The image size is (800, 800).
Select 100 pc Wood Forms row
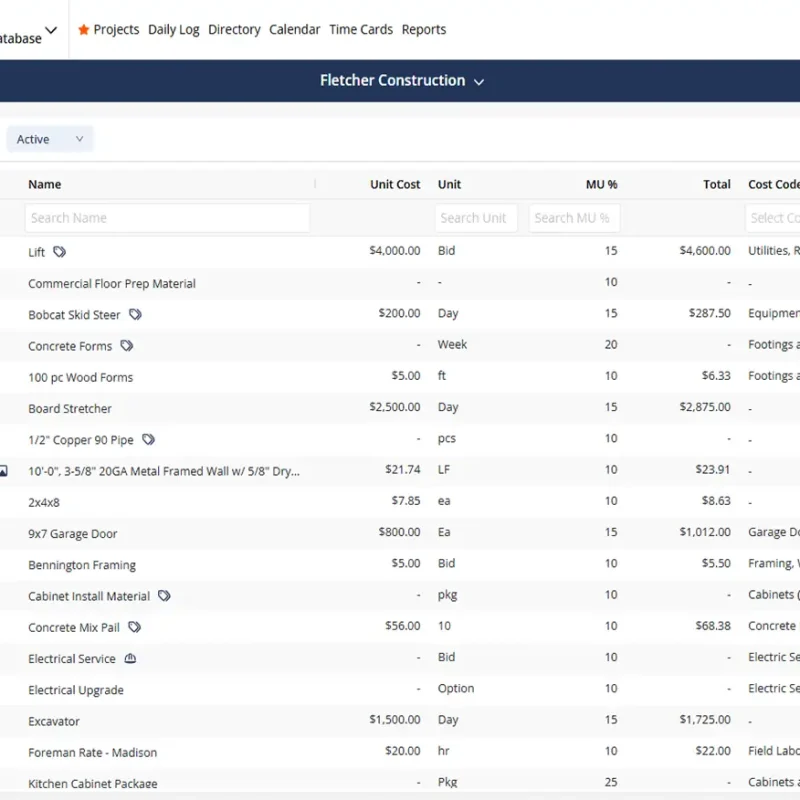click(x=81, y=377)
